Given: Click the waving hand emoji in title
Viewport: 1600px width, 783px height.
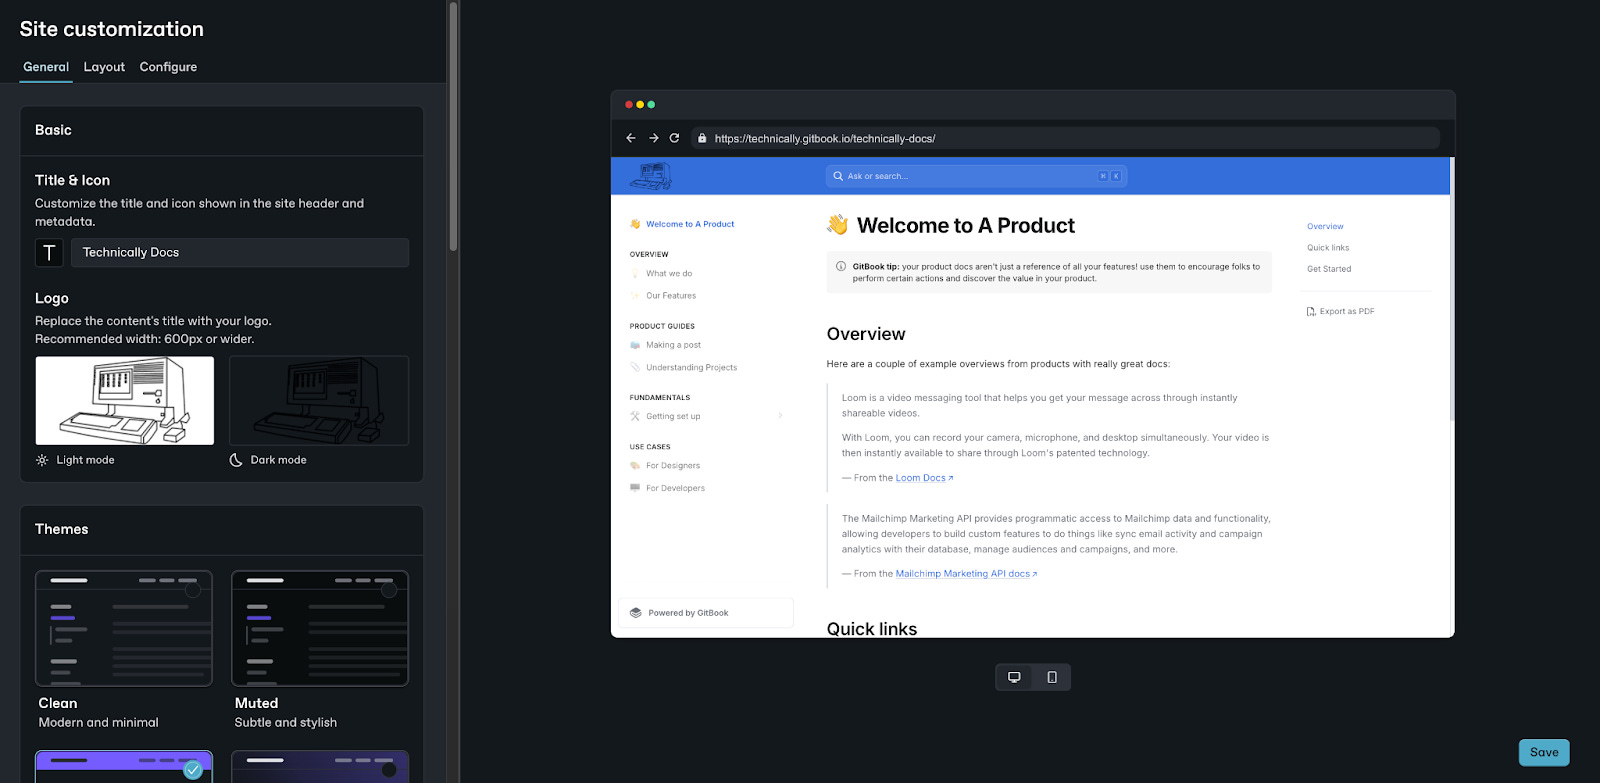Looking at the screenshot, I should click(x=838, y=225).
